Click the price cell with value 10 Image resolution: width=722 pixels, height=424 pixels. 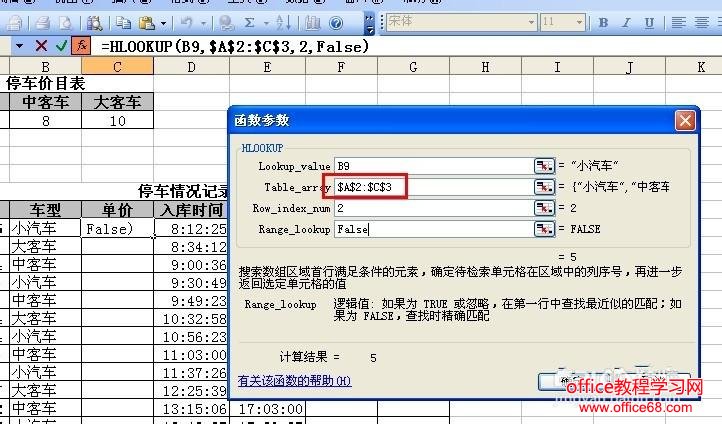[117, 121]
